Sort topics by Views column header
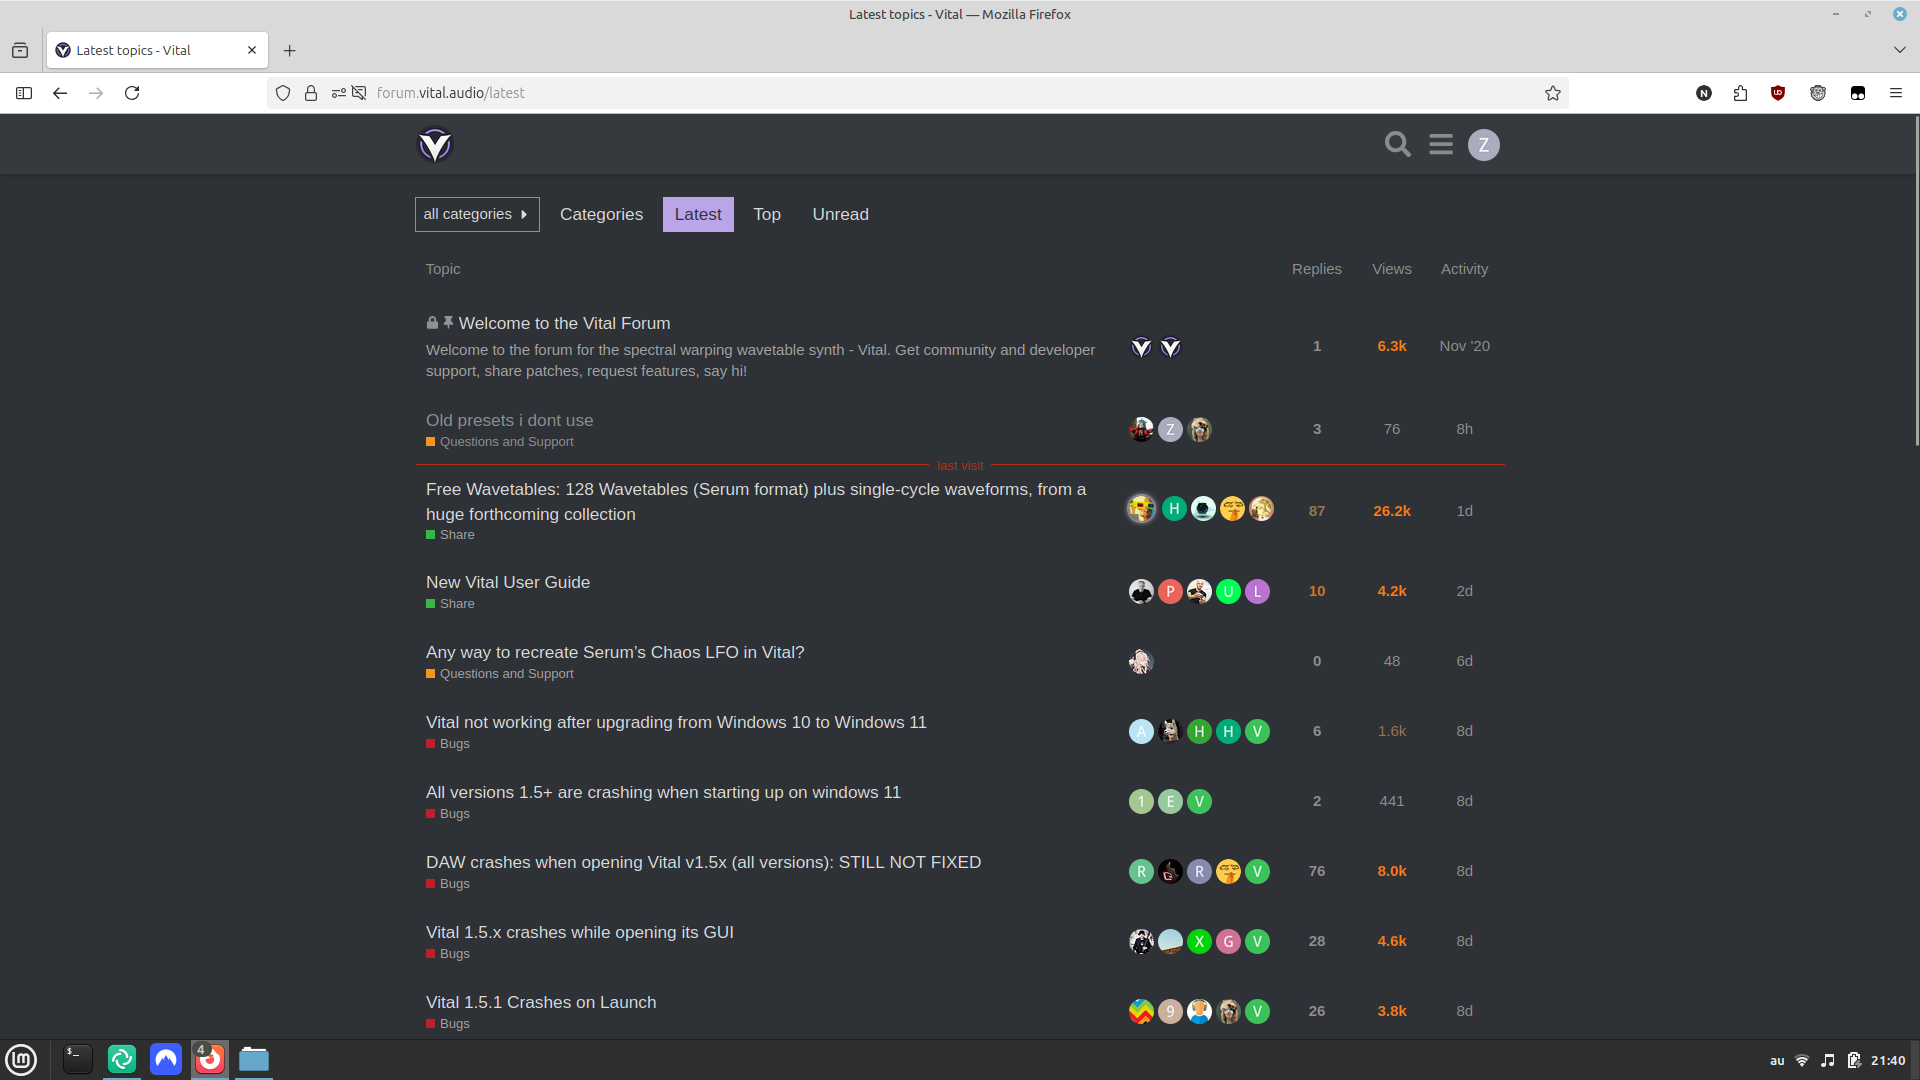1920x1080 pixels. tap(1391, 269)
